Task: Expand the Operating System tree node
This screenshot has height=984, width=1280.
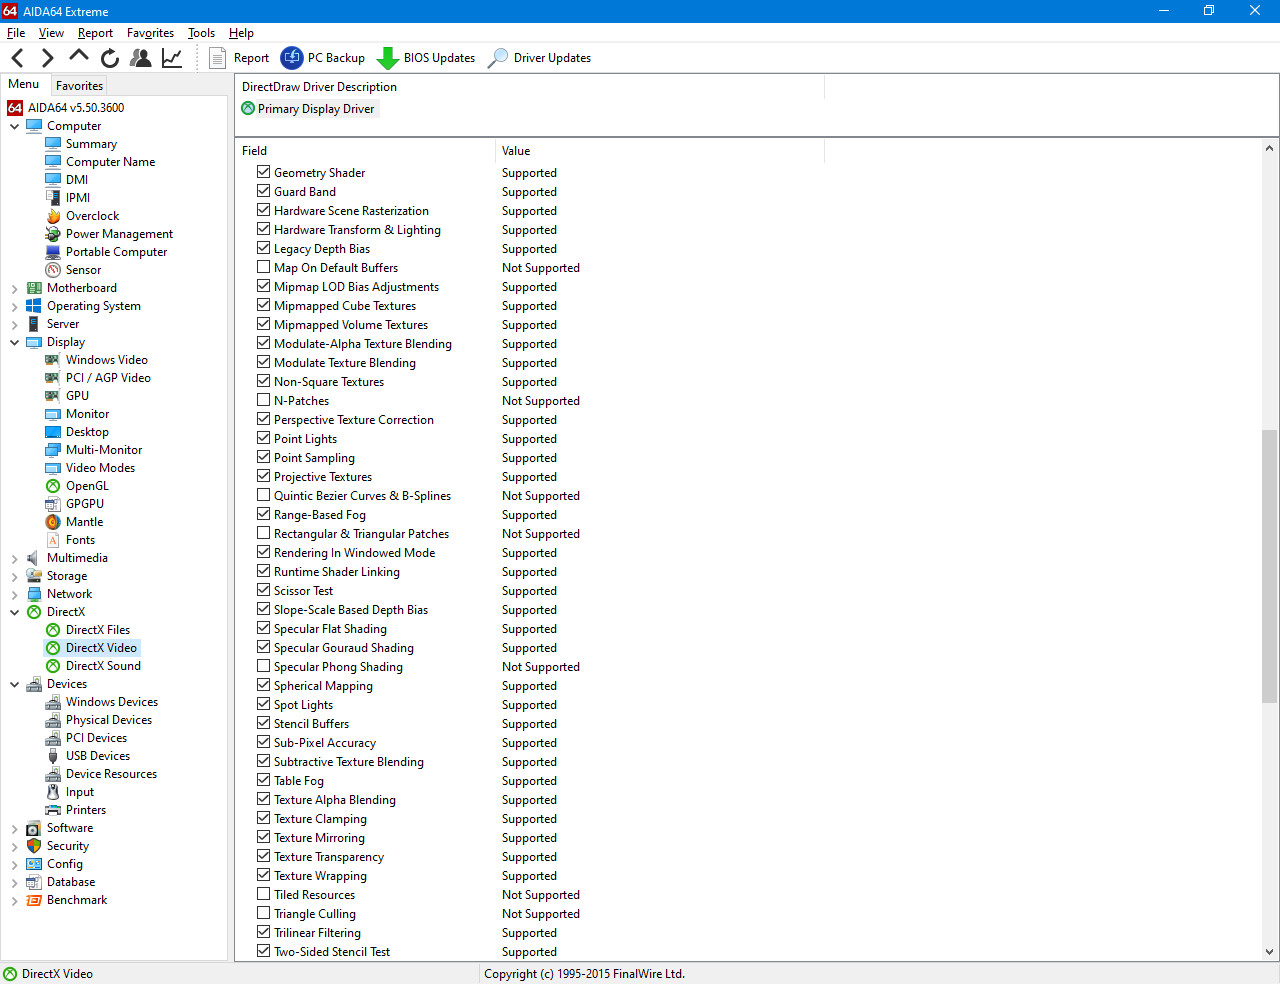Action: coord(15,306)
